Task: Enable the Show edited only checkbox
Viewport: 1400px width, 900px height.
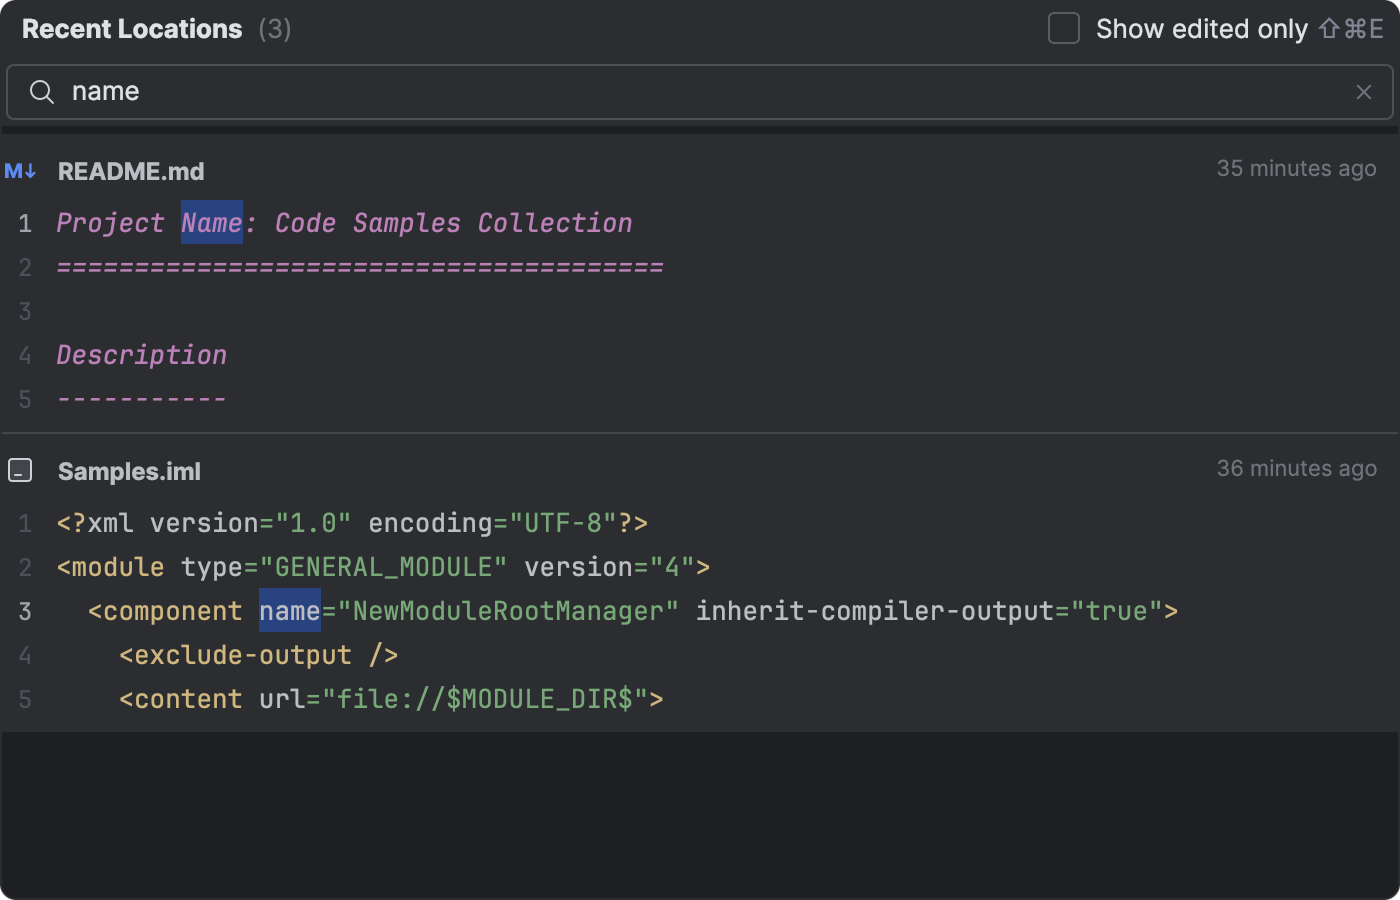Action: pos(1063,29)
